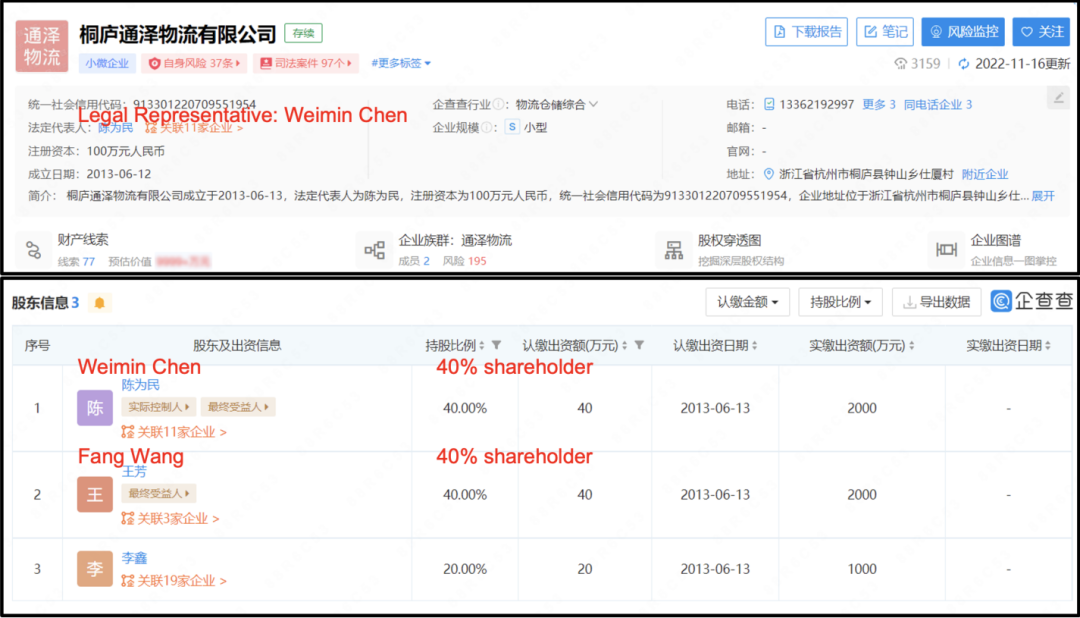Click the 企业图谱 company graph icon
This screenshot has height=618, width=1080.
947,249
